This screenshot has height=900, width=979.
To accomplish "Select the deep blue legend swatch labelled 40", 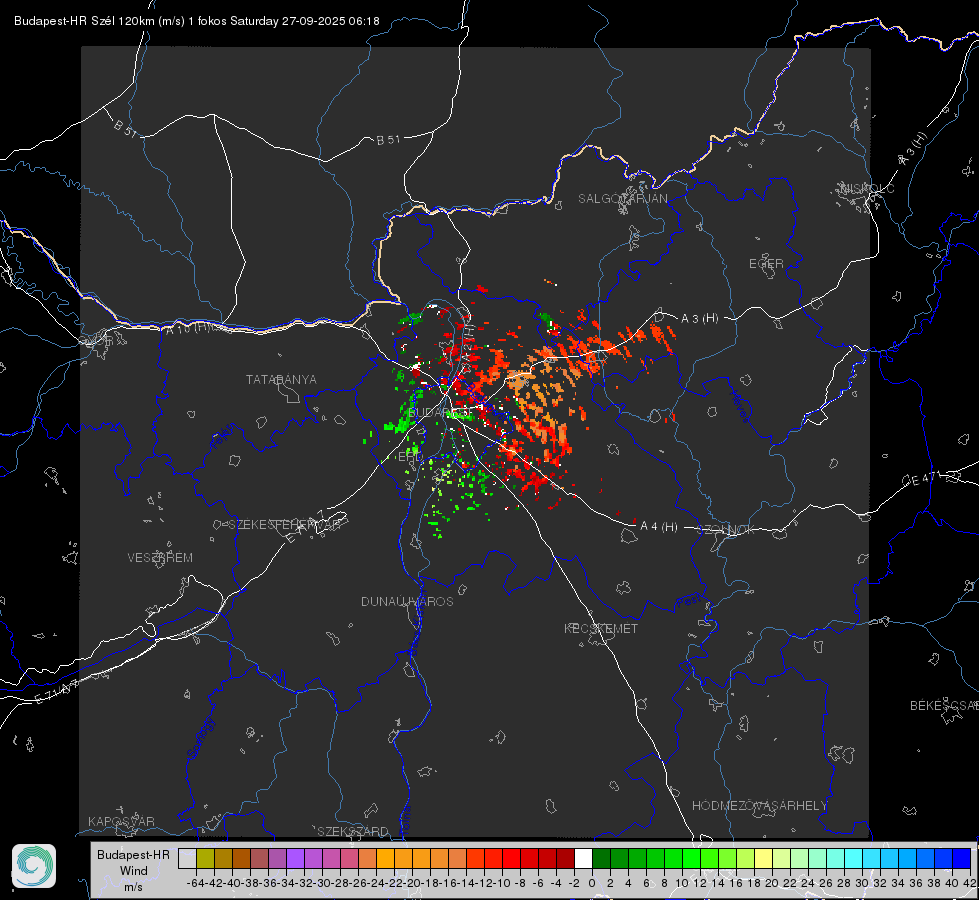I will coord(962,858).
